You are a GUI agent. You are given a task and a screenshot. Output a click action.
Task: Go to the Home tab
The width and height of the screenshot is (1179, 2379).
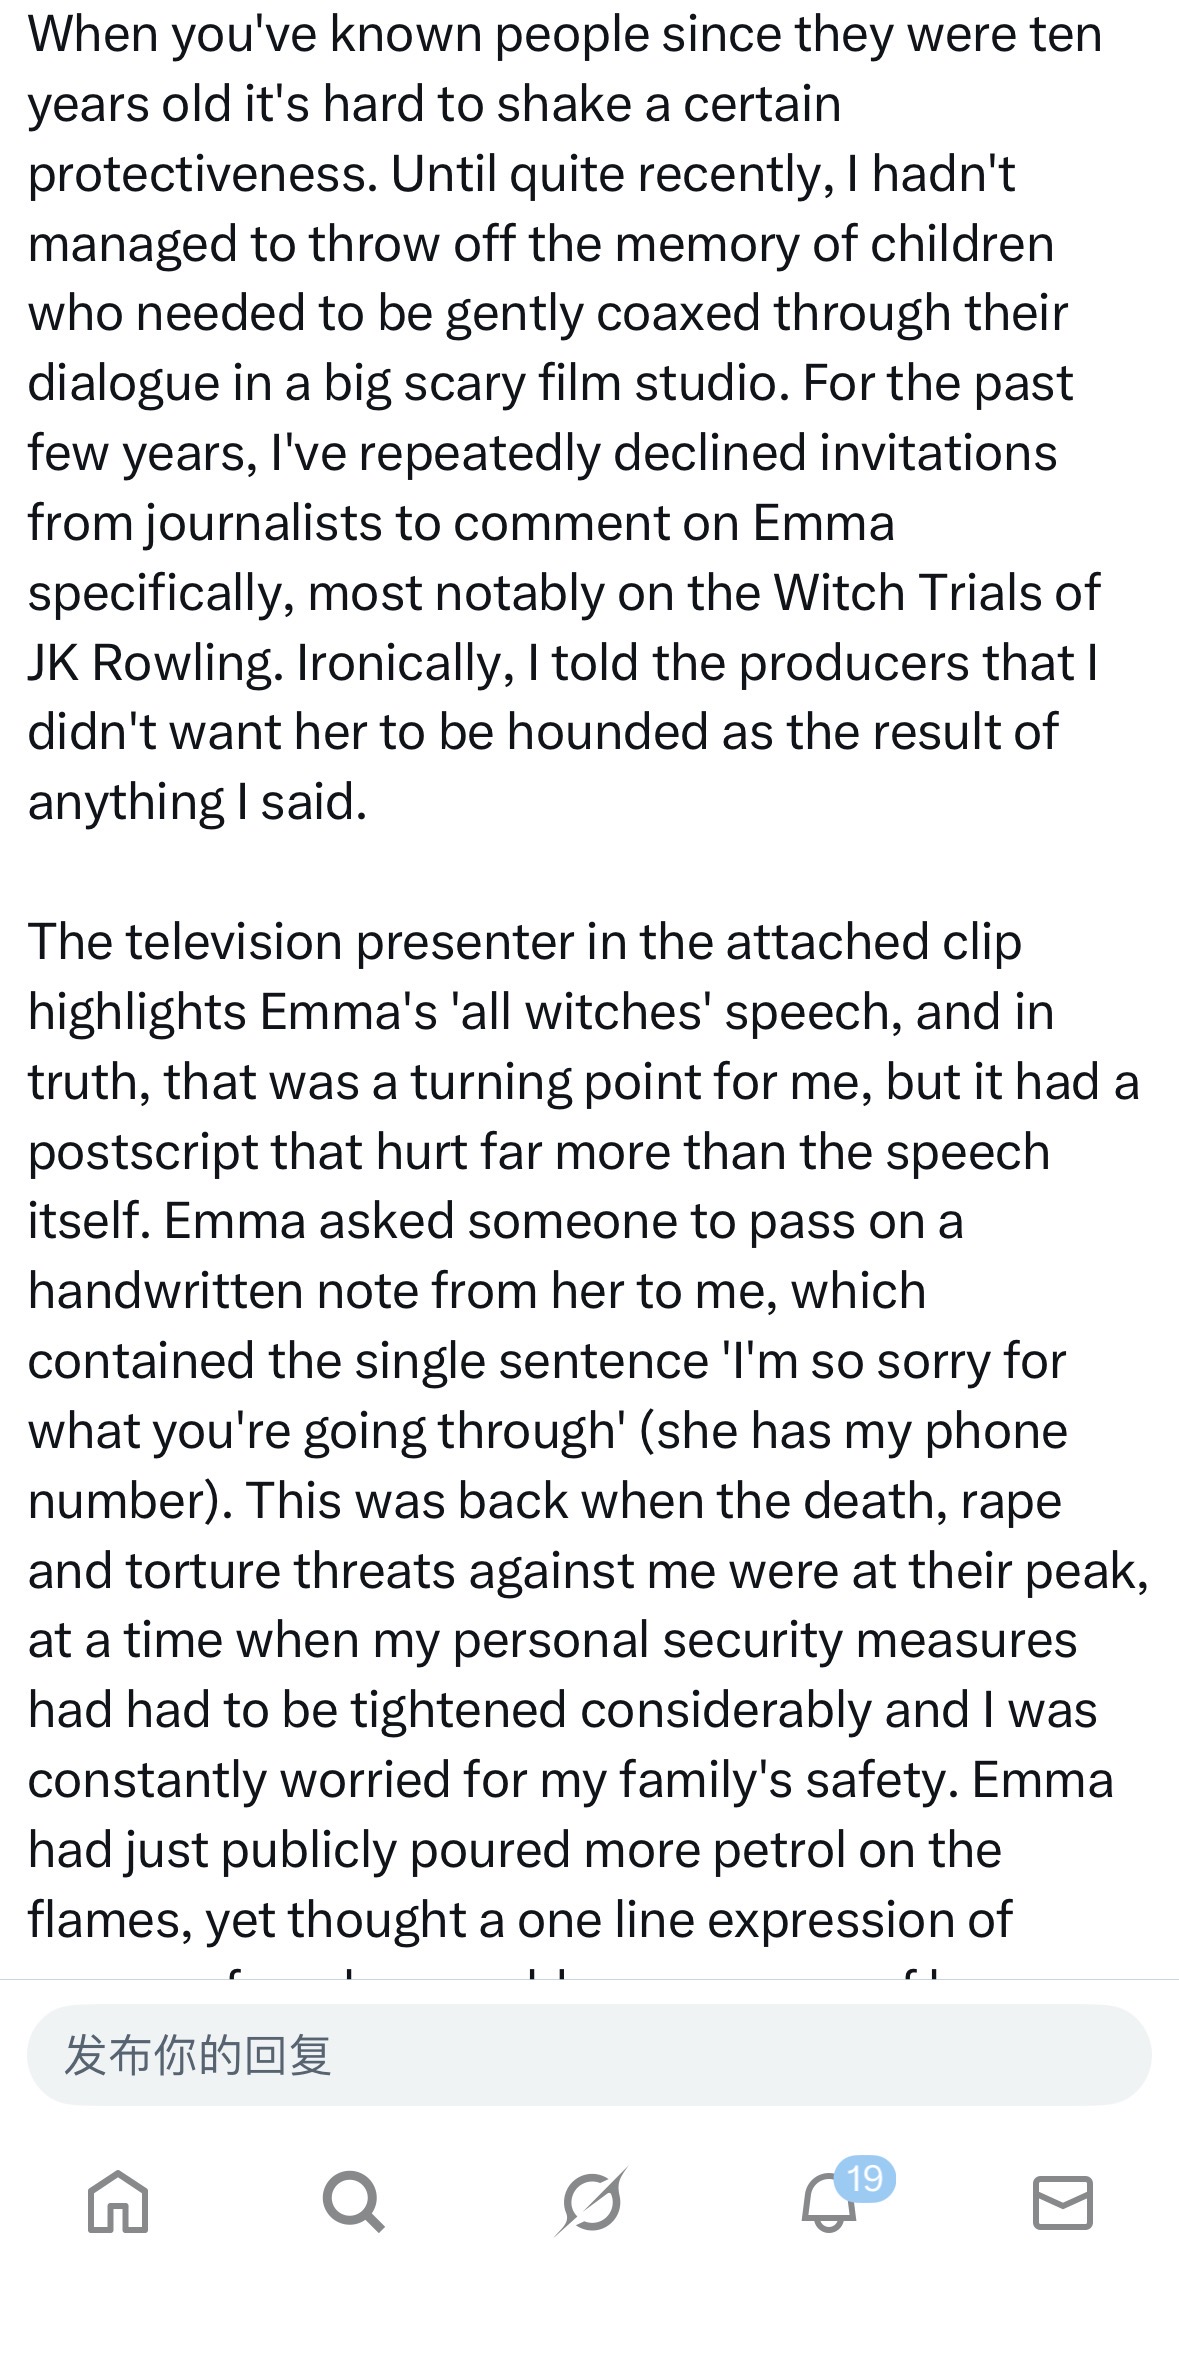point(118,2201)
